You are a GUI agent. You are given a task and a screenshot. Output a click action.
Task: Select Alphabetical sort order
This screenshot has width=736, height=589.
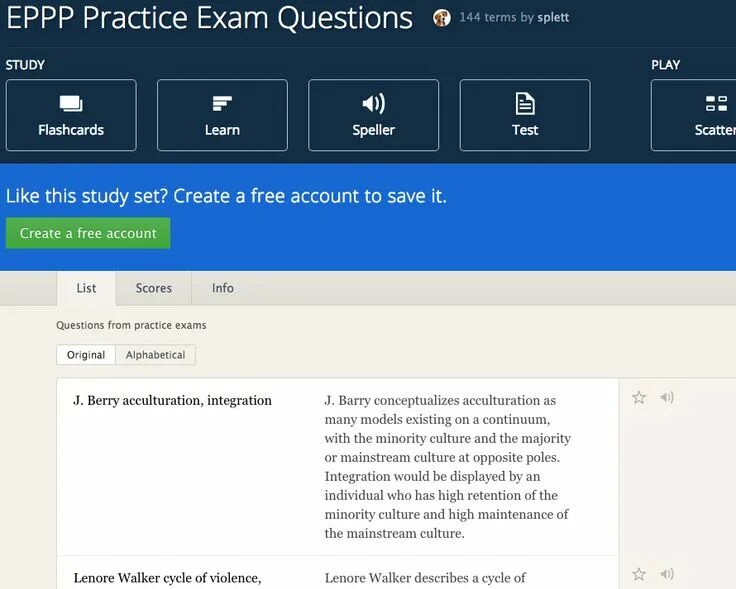coord(155,355)
